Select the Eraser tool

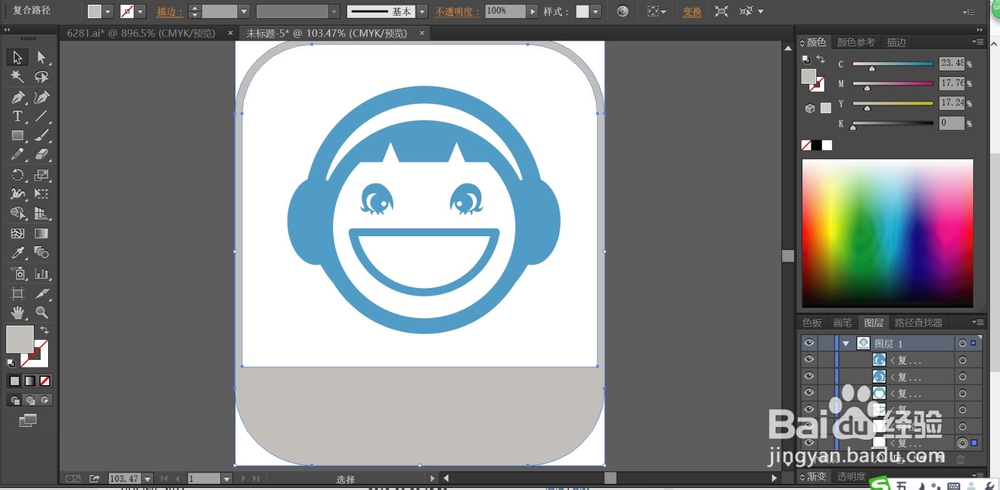[41, 154]
